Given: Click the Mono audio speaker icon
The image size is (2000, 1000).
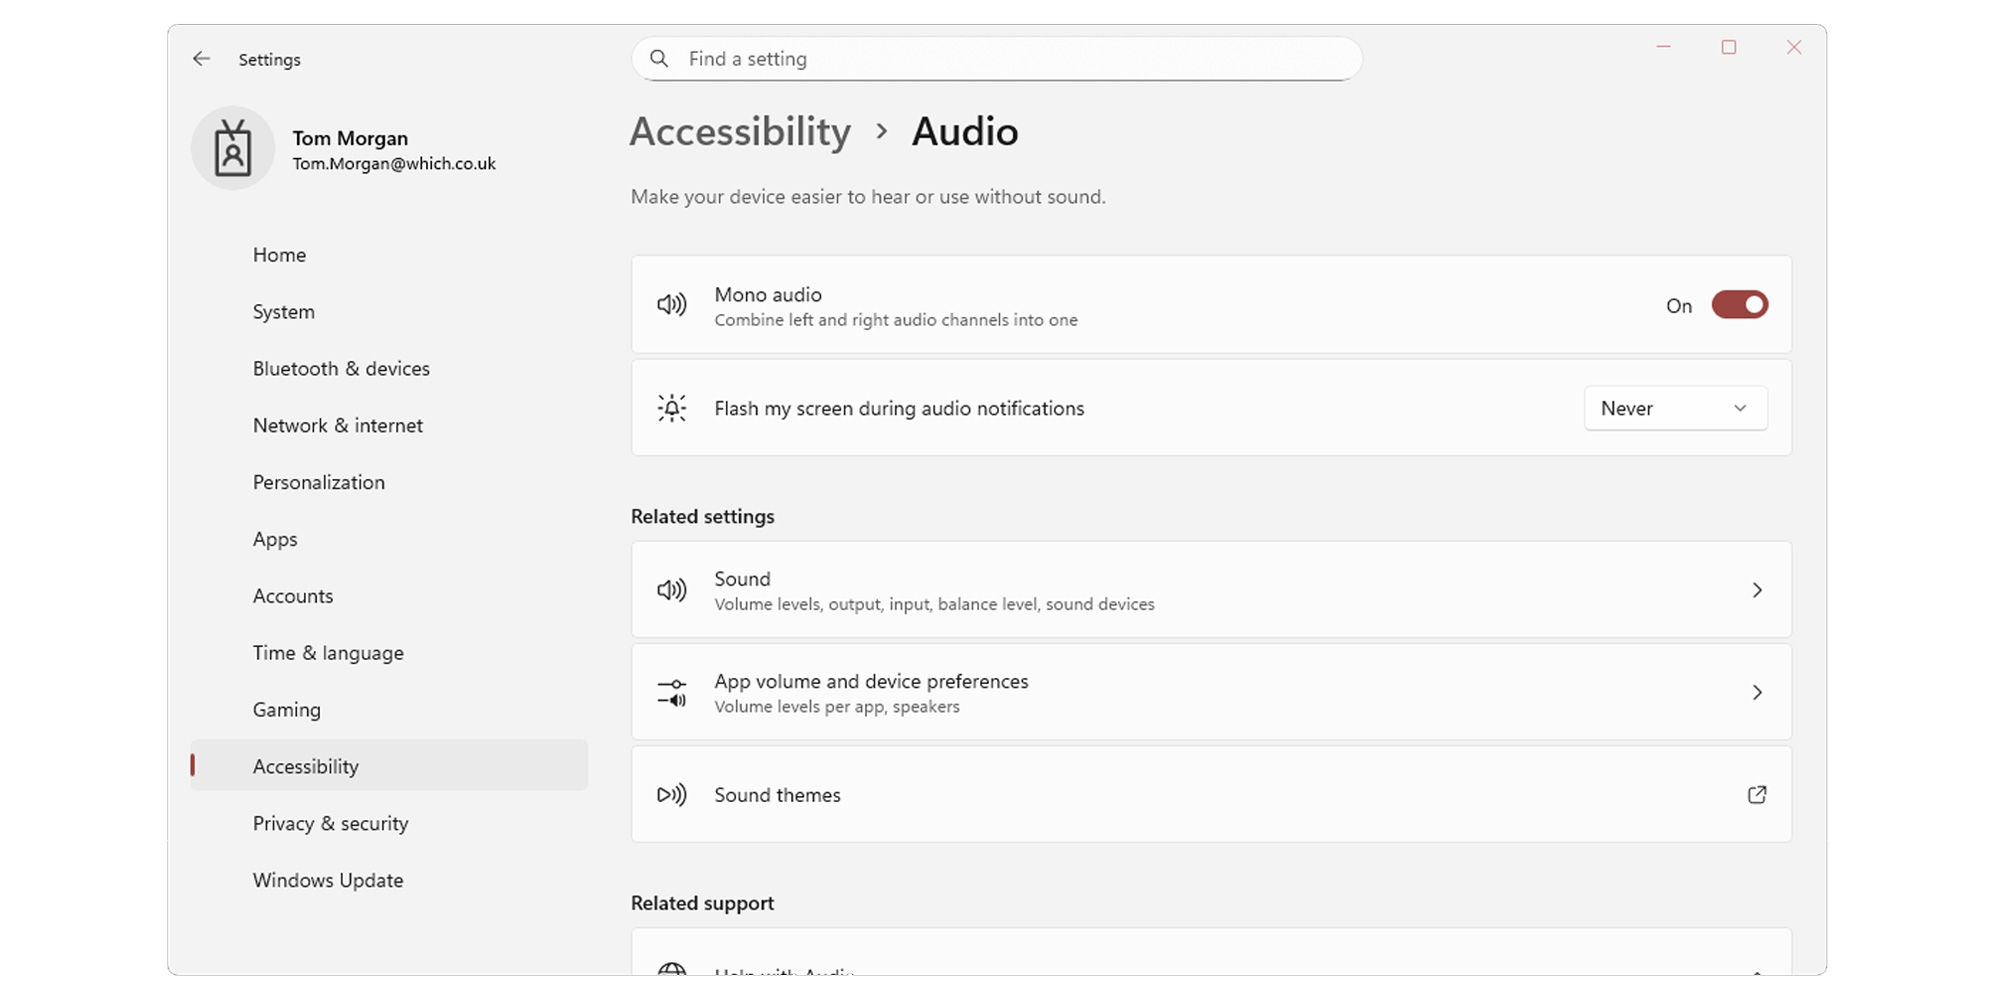Looking at the screenshot, I should pyautogui.click(x=671, y=305).
